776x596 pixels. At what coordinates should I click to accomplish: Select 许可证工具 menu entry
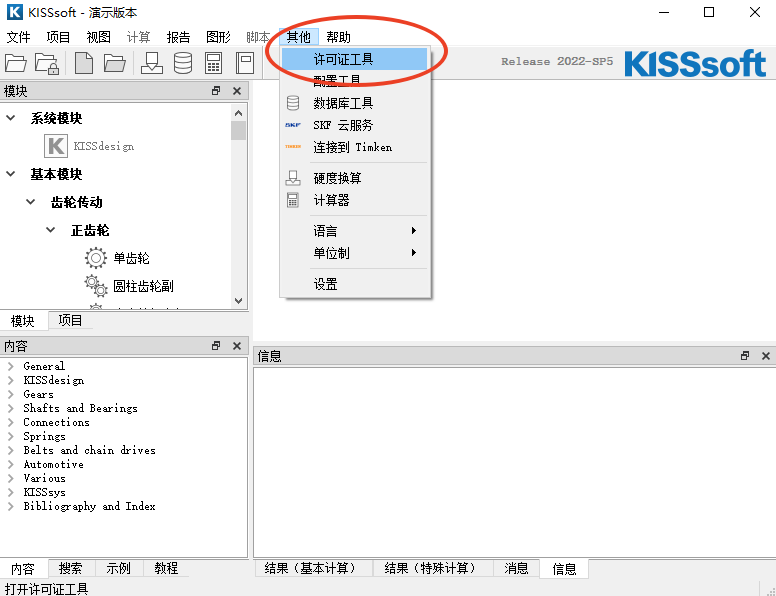(355, 59)
